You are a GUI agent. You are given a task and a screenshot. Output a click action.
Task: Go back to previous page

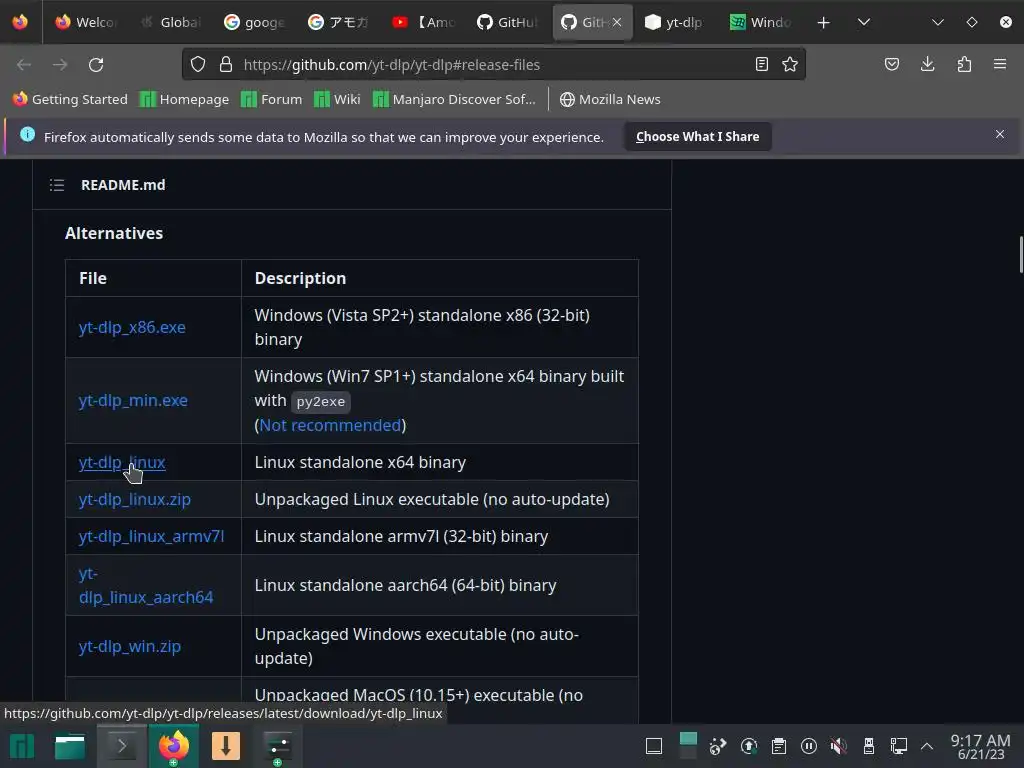[x=24, y=65]
